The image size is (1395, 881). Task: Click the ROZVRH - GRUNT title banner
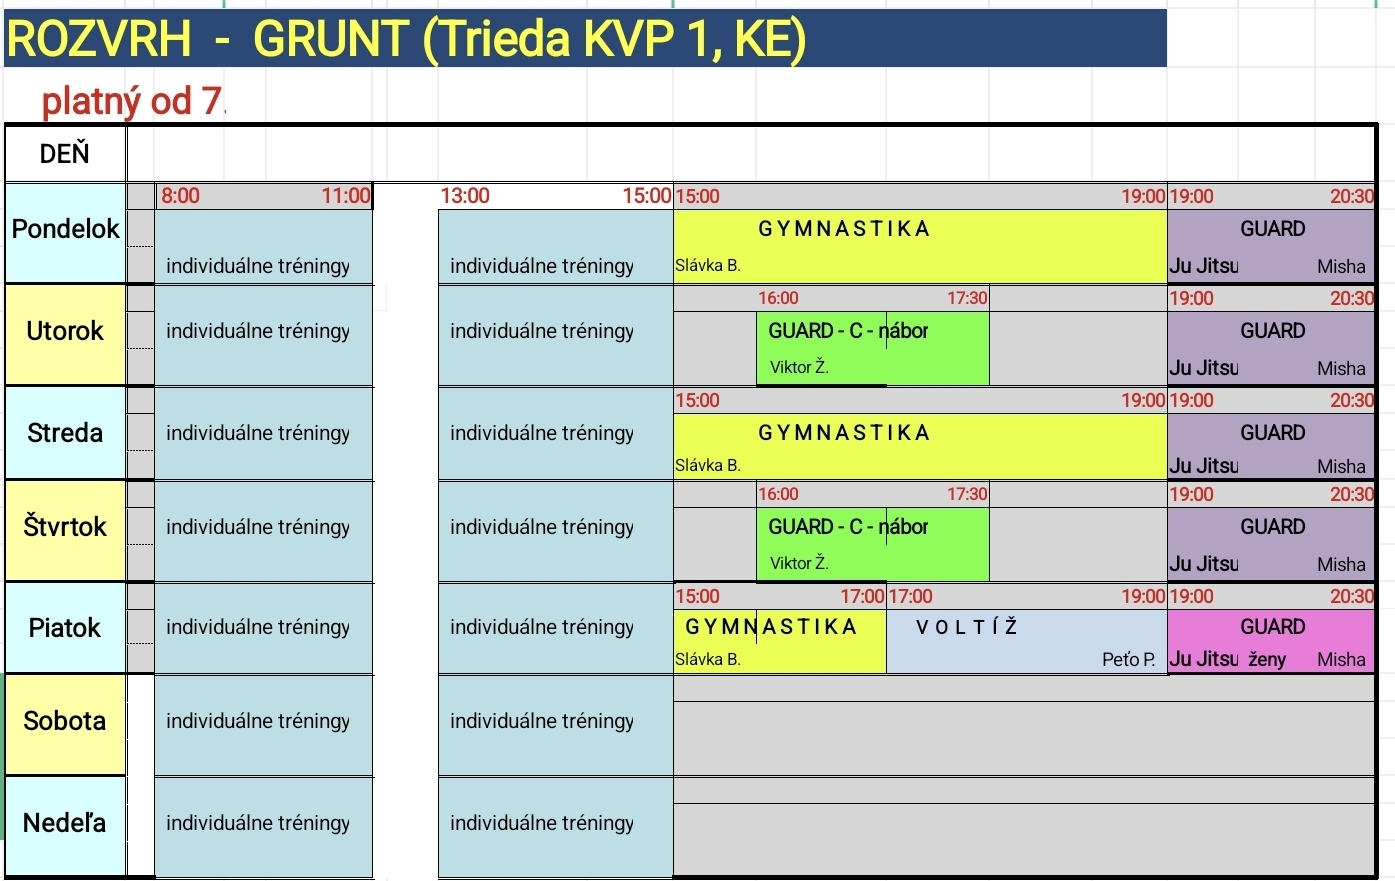(x=585, y=39)
